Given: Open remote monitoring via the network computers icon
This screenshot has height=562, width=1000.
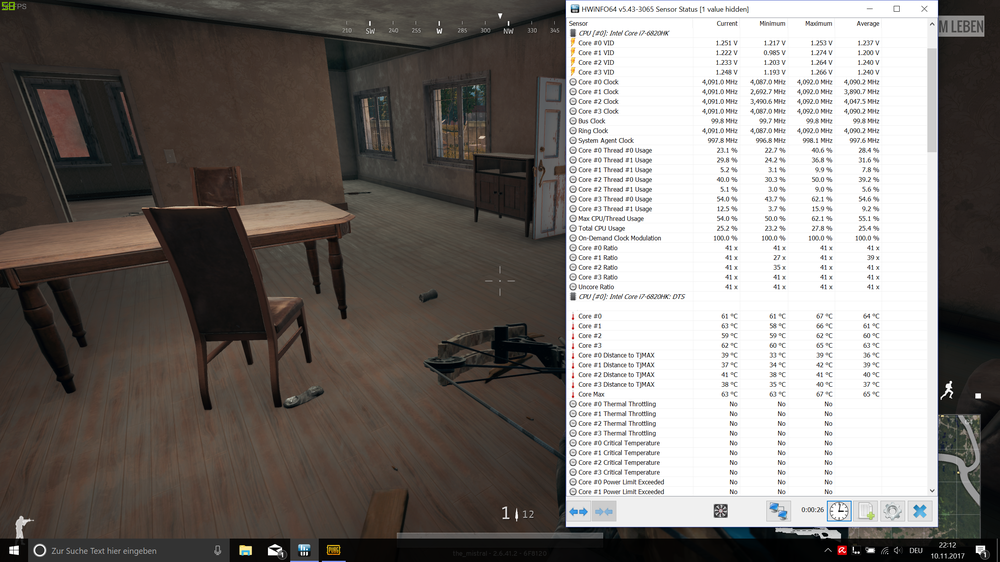Looking at the screenshot, I should click(x=777, y=511).
